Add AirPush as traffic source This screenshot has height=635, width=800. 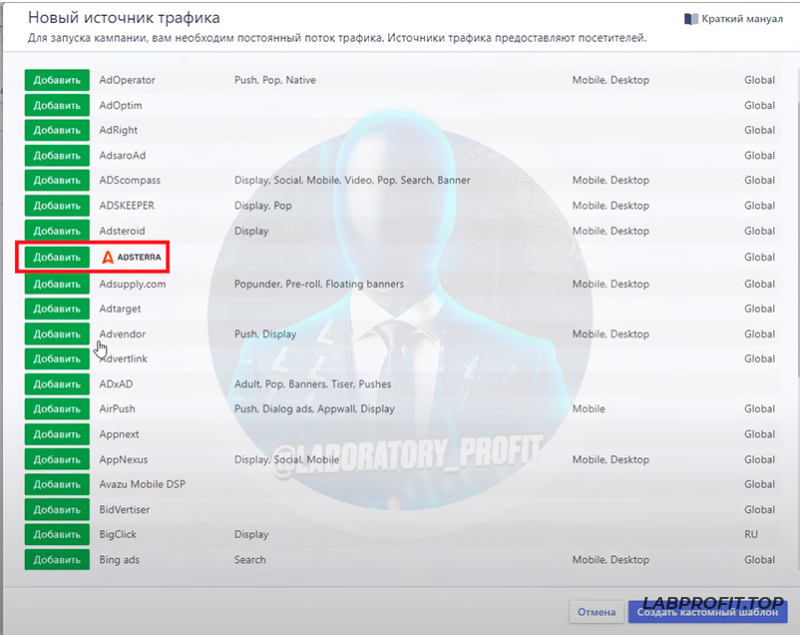57,409
